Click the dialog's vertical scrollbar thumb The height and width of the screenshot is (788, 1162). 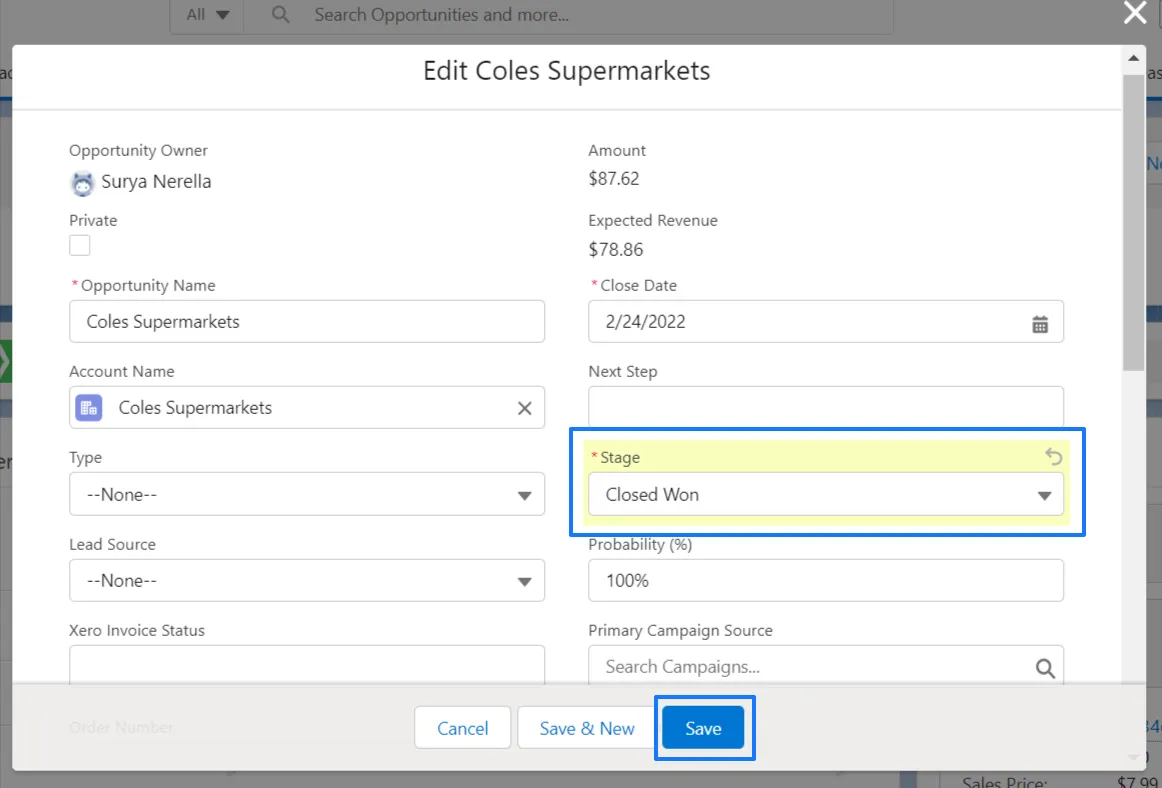[x=1133, y=222]
